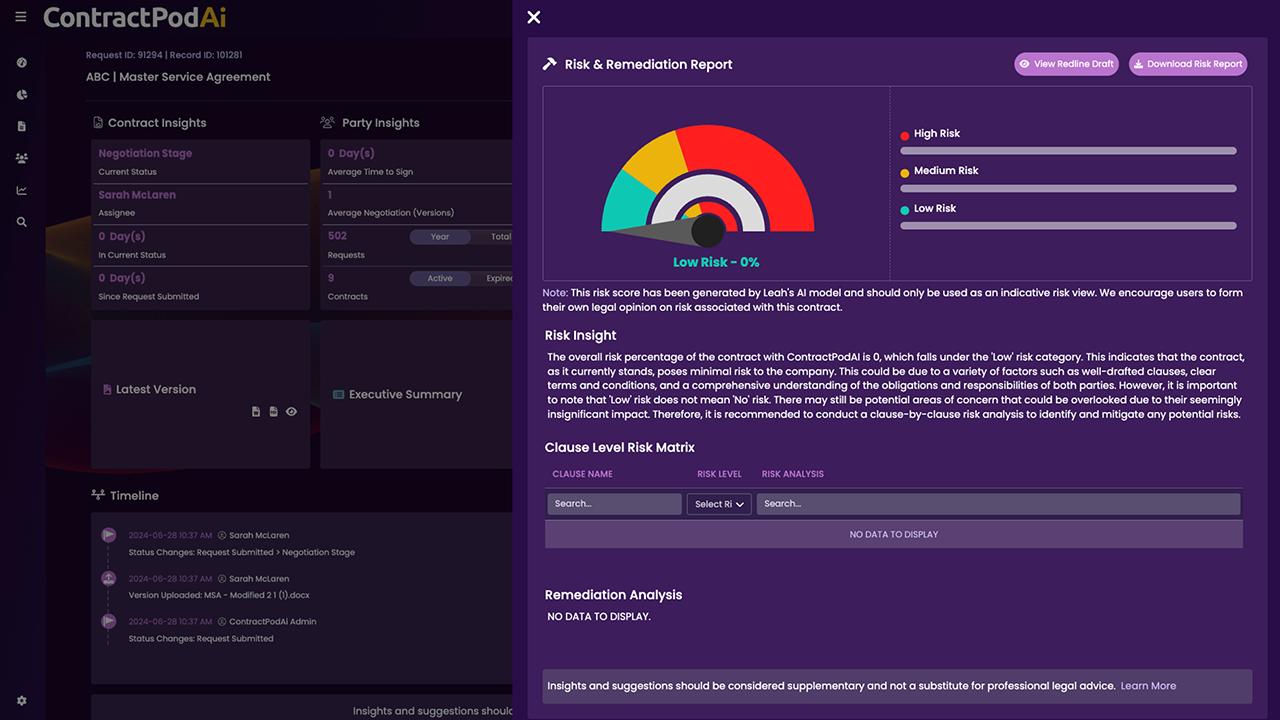The height and width of the screenshot is (720, 1280).
Task: Click the Download Risk Report button
Action: (1188, 64)
